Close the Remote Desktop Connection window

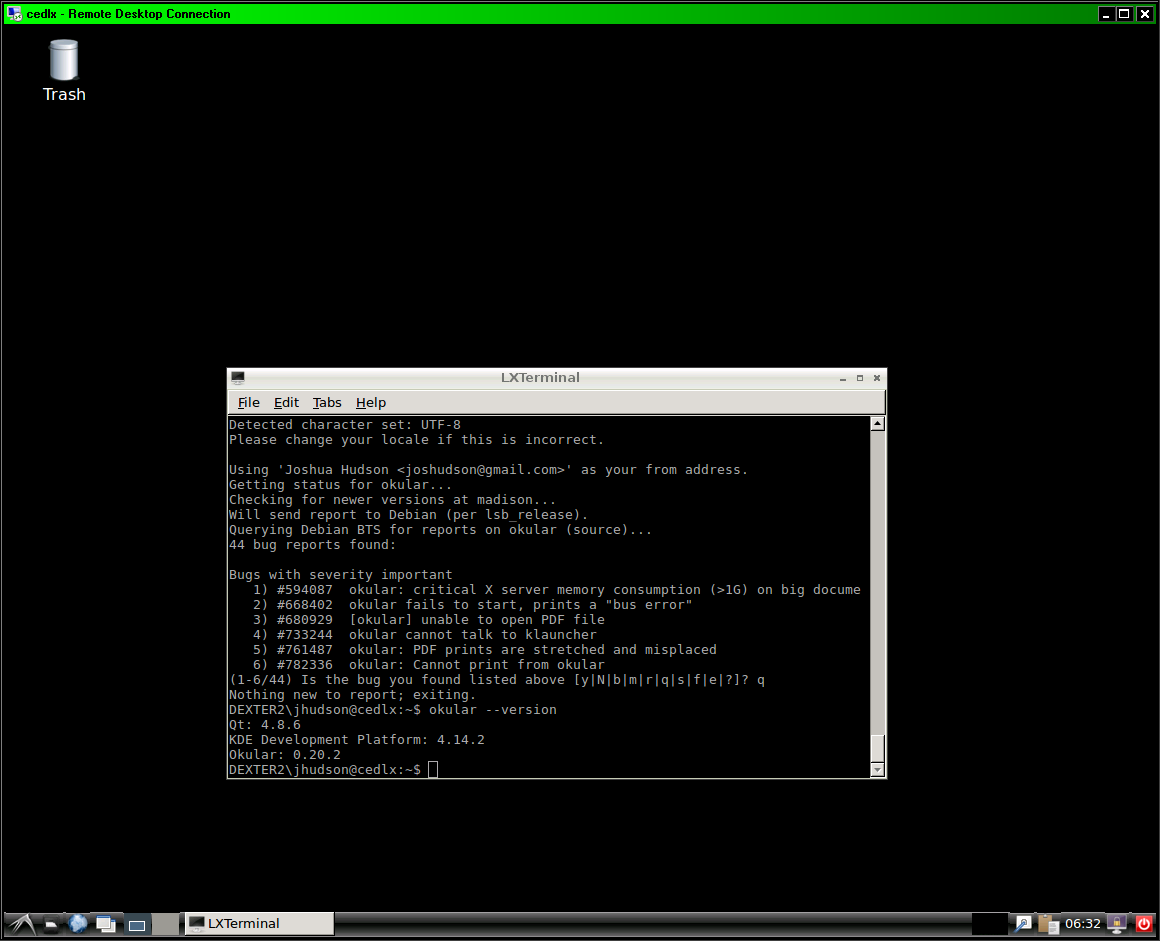point(1144,14)
